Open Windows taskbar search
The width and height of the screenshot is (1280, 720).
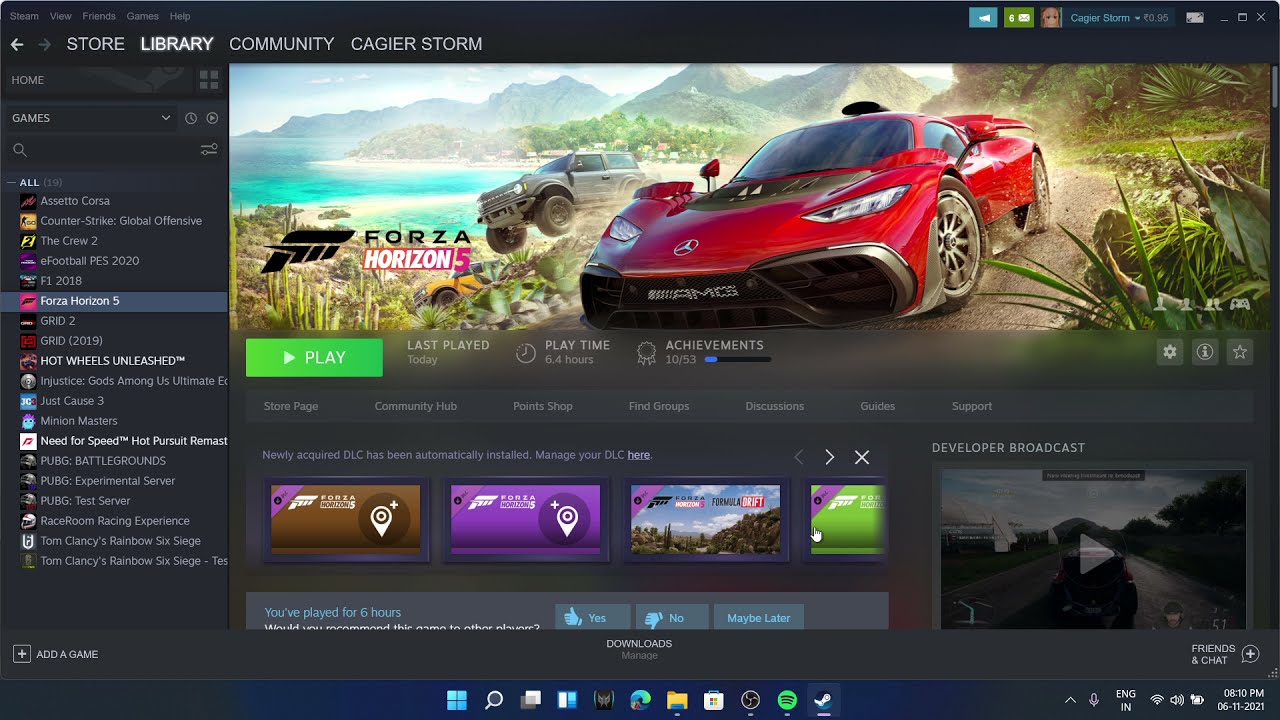point(494,700)
